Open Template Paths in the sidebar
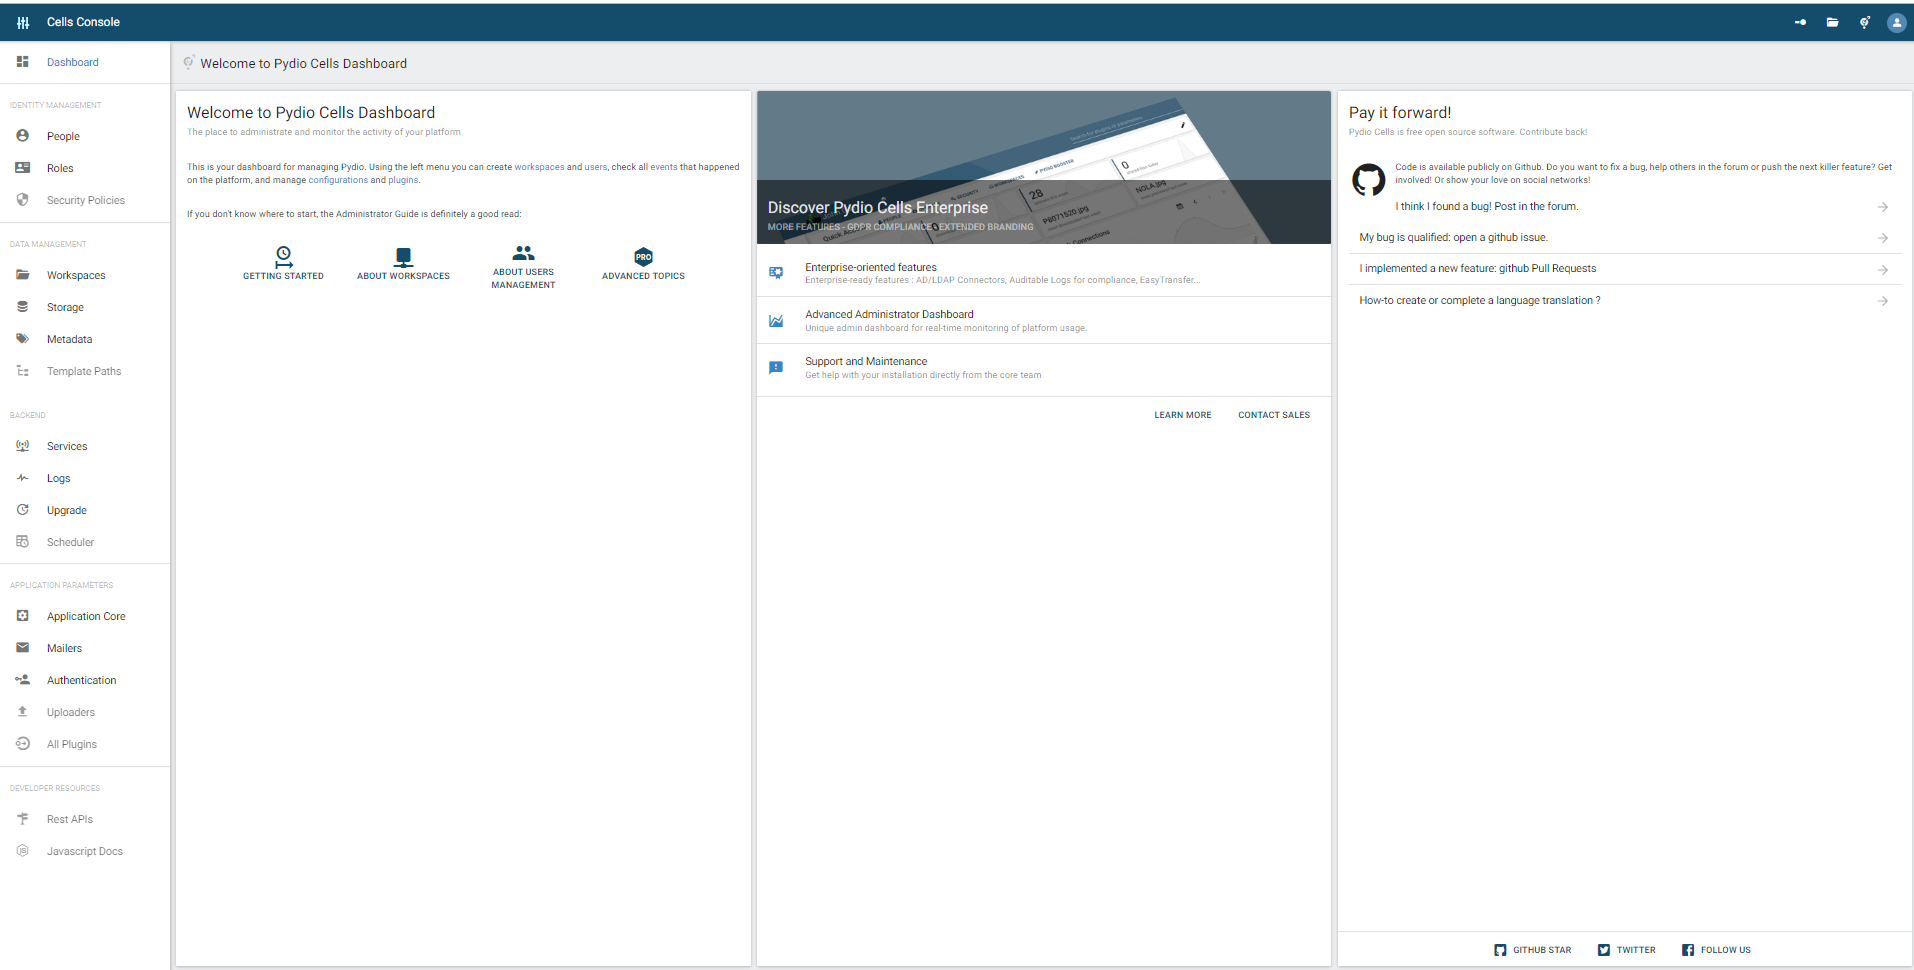Screen dimensions: 1914x970 84,371
